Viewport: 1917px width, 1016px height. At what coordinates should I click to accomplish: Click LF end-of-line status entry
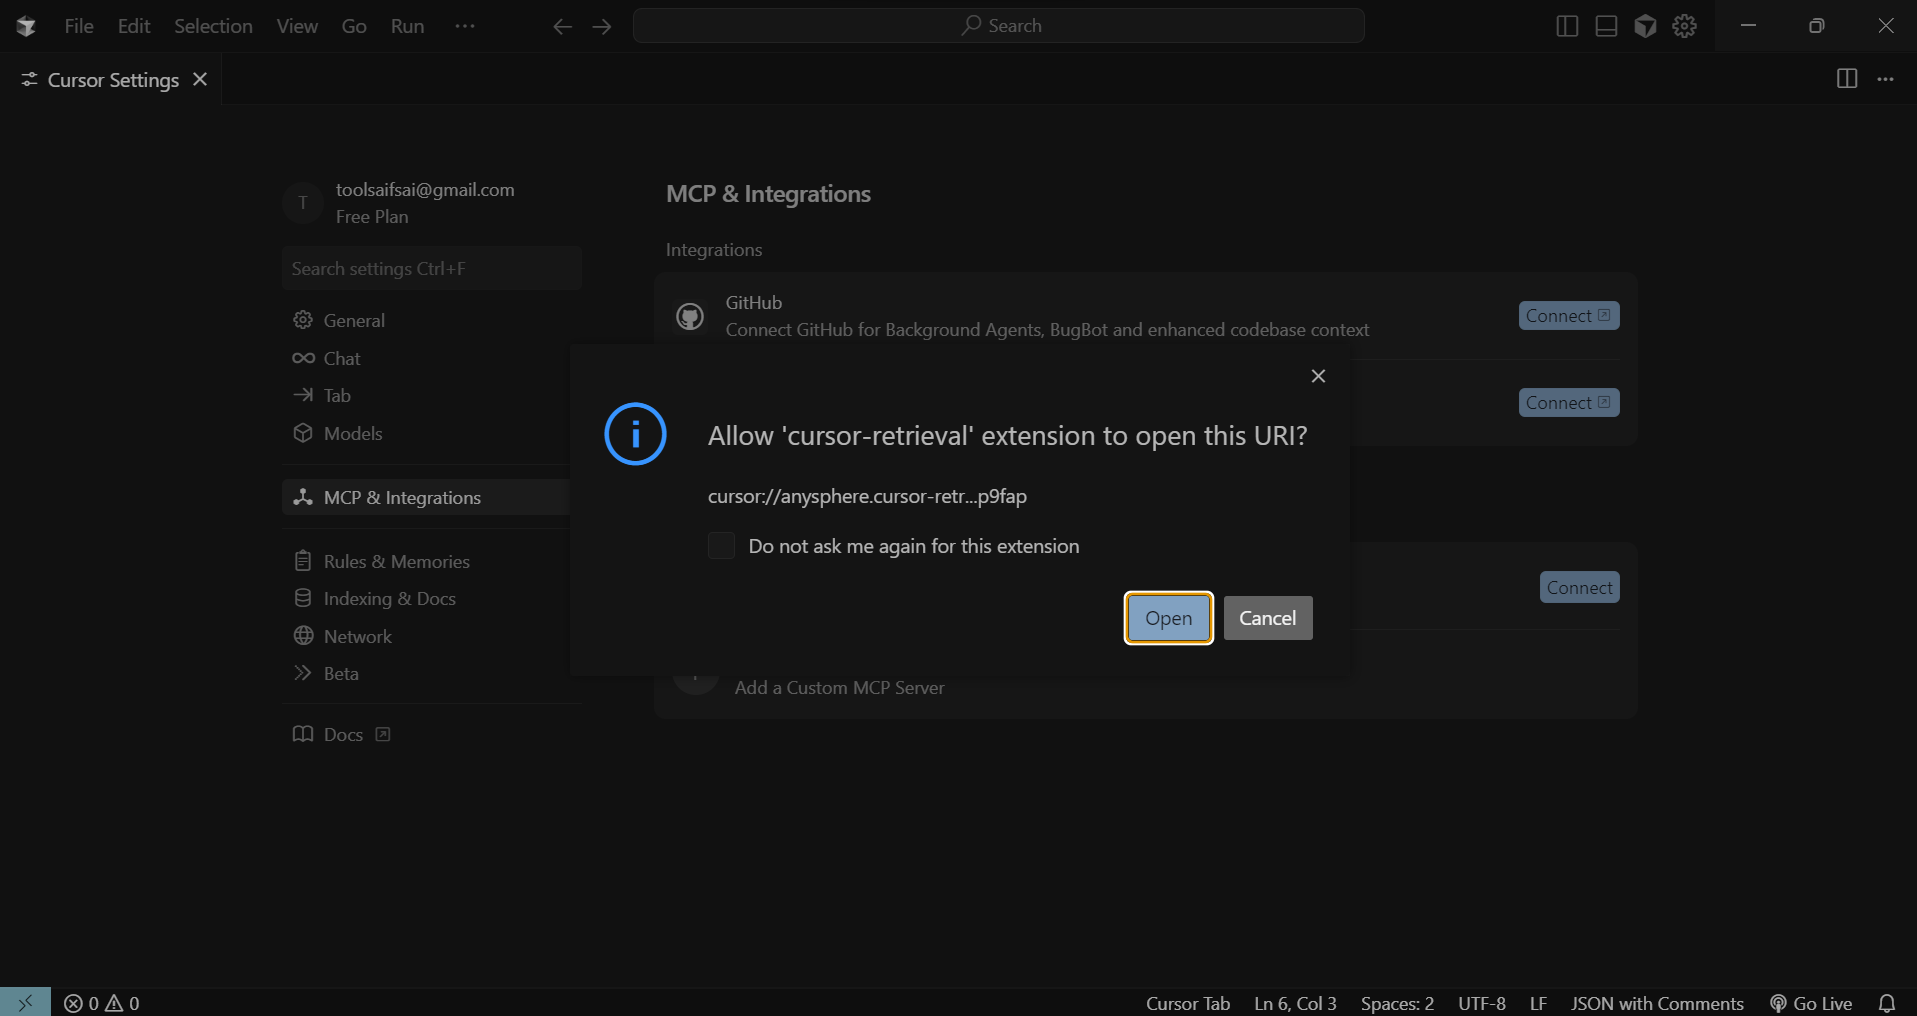click(x=1538, y=1003)
